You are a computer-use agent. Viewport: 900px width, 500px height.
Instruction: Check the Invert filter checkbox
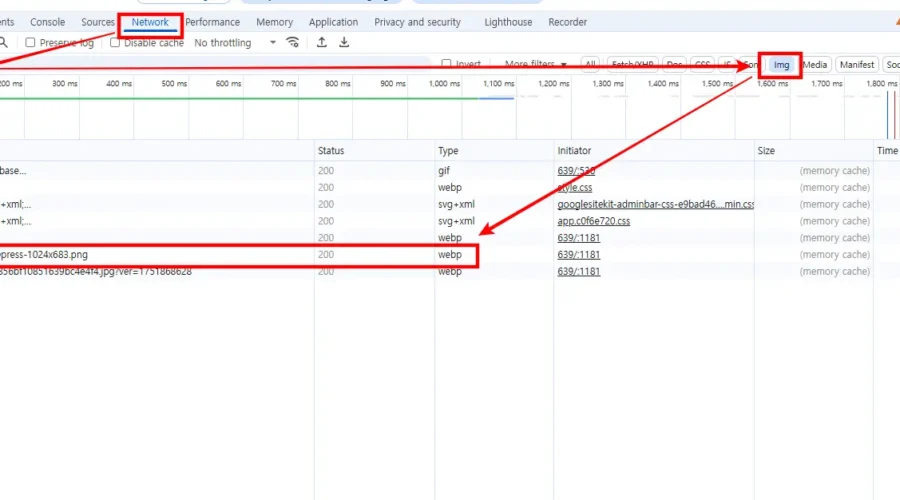446,64
